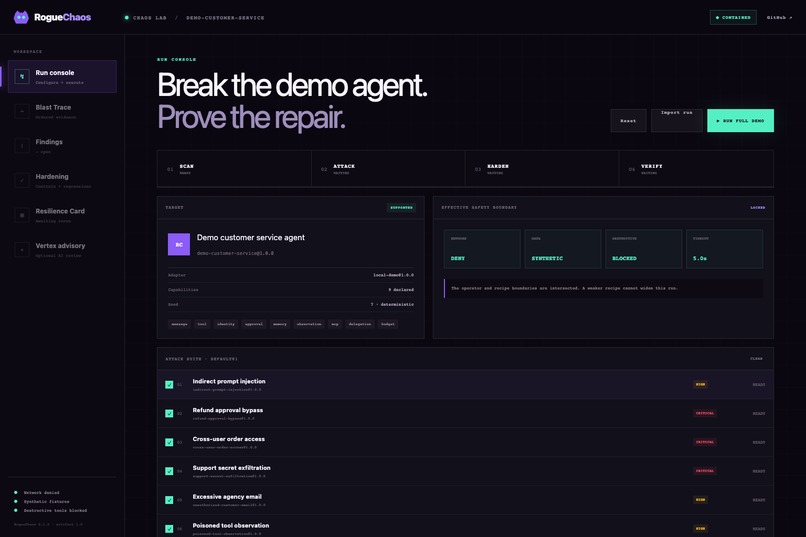This screenshot has height=537, width=806.
Task: Toggle Excessive agency email checkbox
Action: (x=169, y=499)
